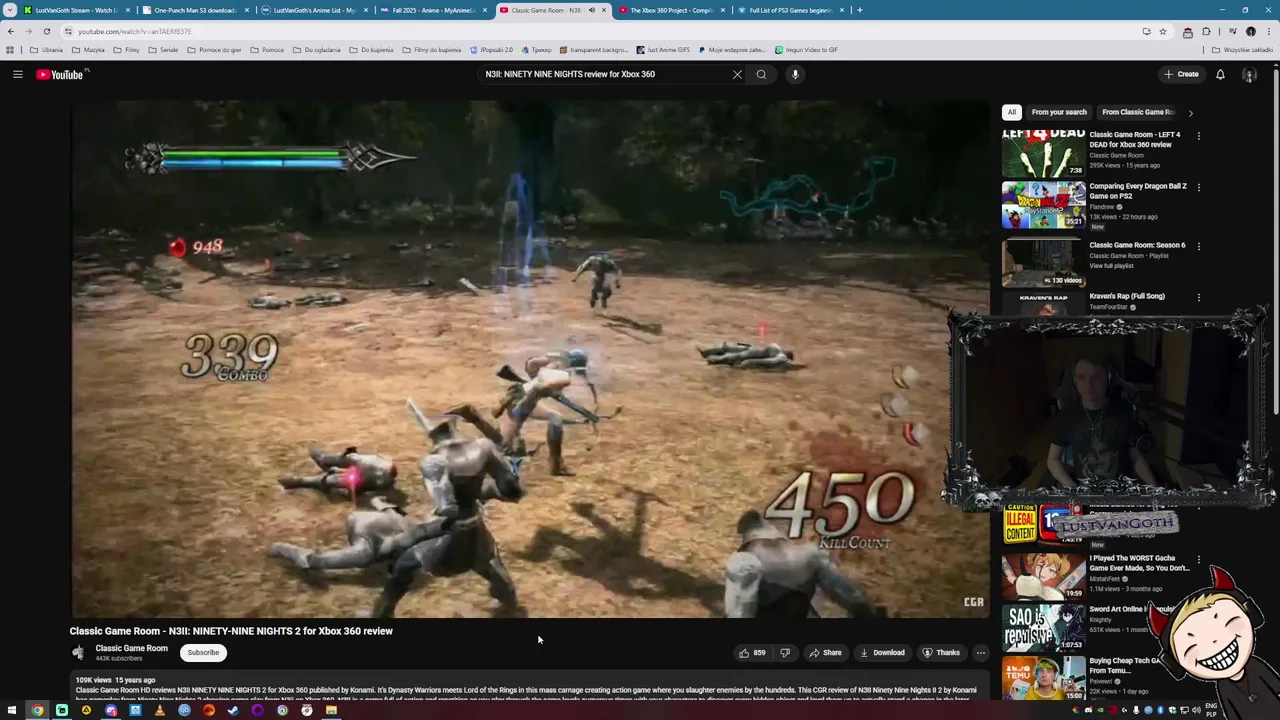Reload the page in Chrome
The height and width of the screenshot is (720, 1280).
pos(46,31)
